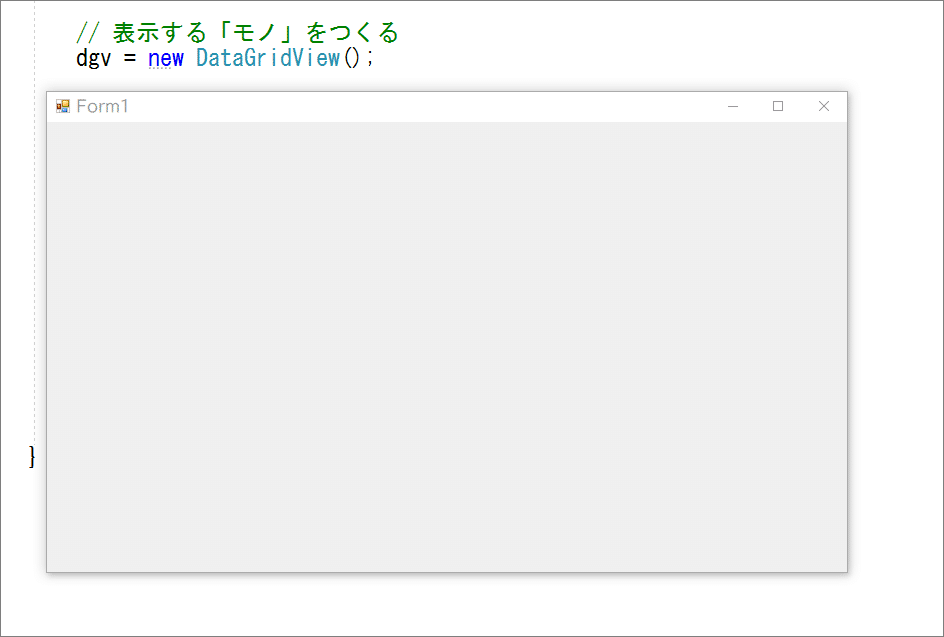
Task: Click the variable name "dgv" in the code
Action: tap(93, 58)
